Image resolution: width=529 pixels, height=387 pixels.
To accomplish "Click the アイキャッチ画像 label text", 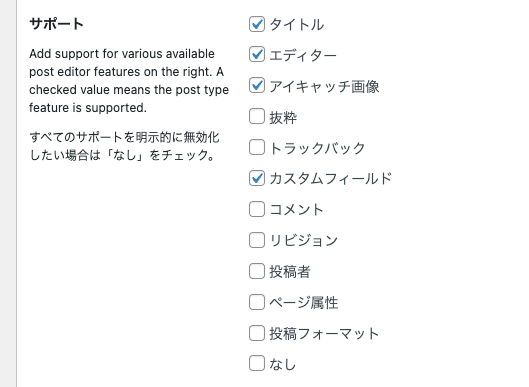I will (x=324, y=86).
